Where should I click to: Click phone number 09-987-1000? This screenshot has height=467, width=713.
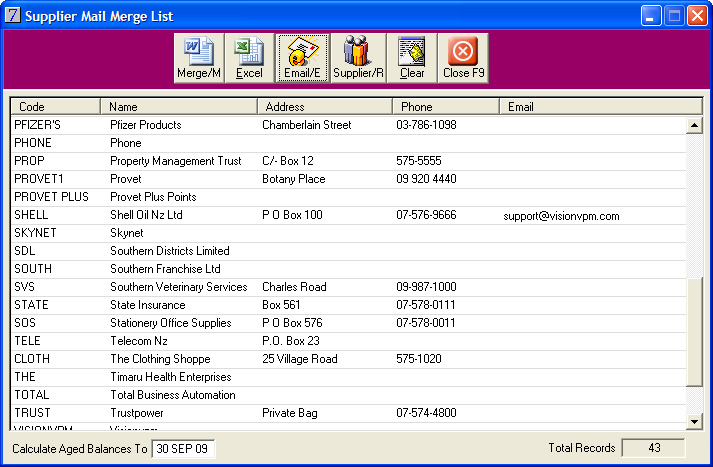coord(426,287)
